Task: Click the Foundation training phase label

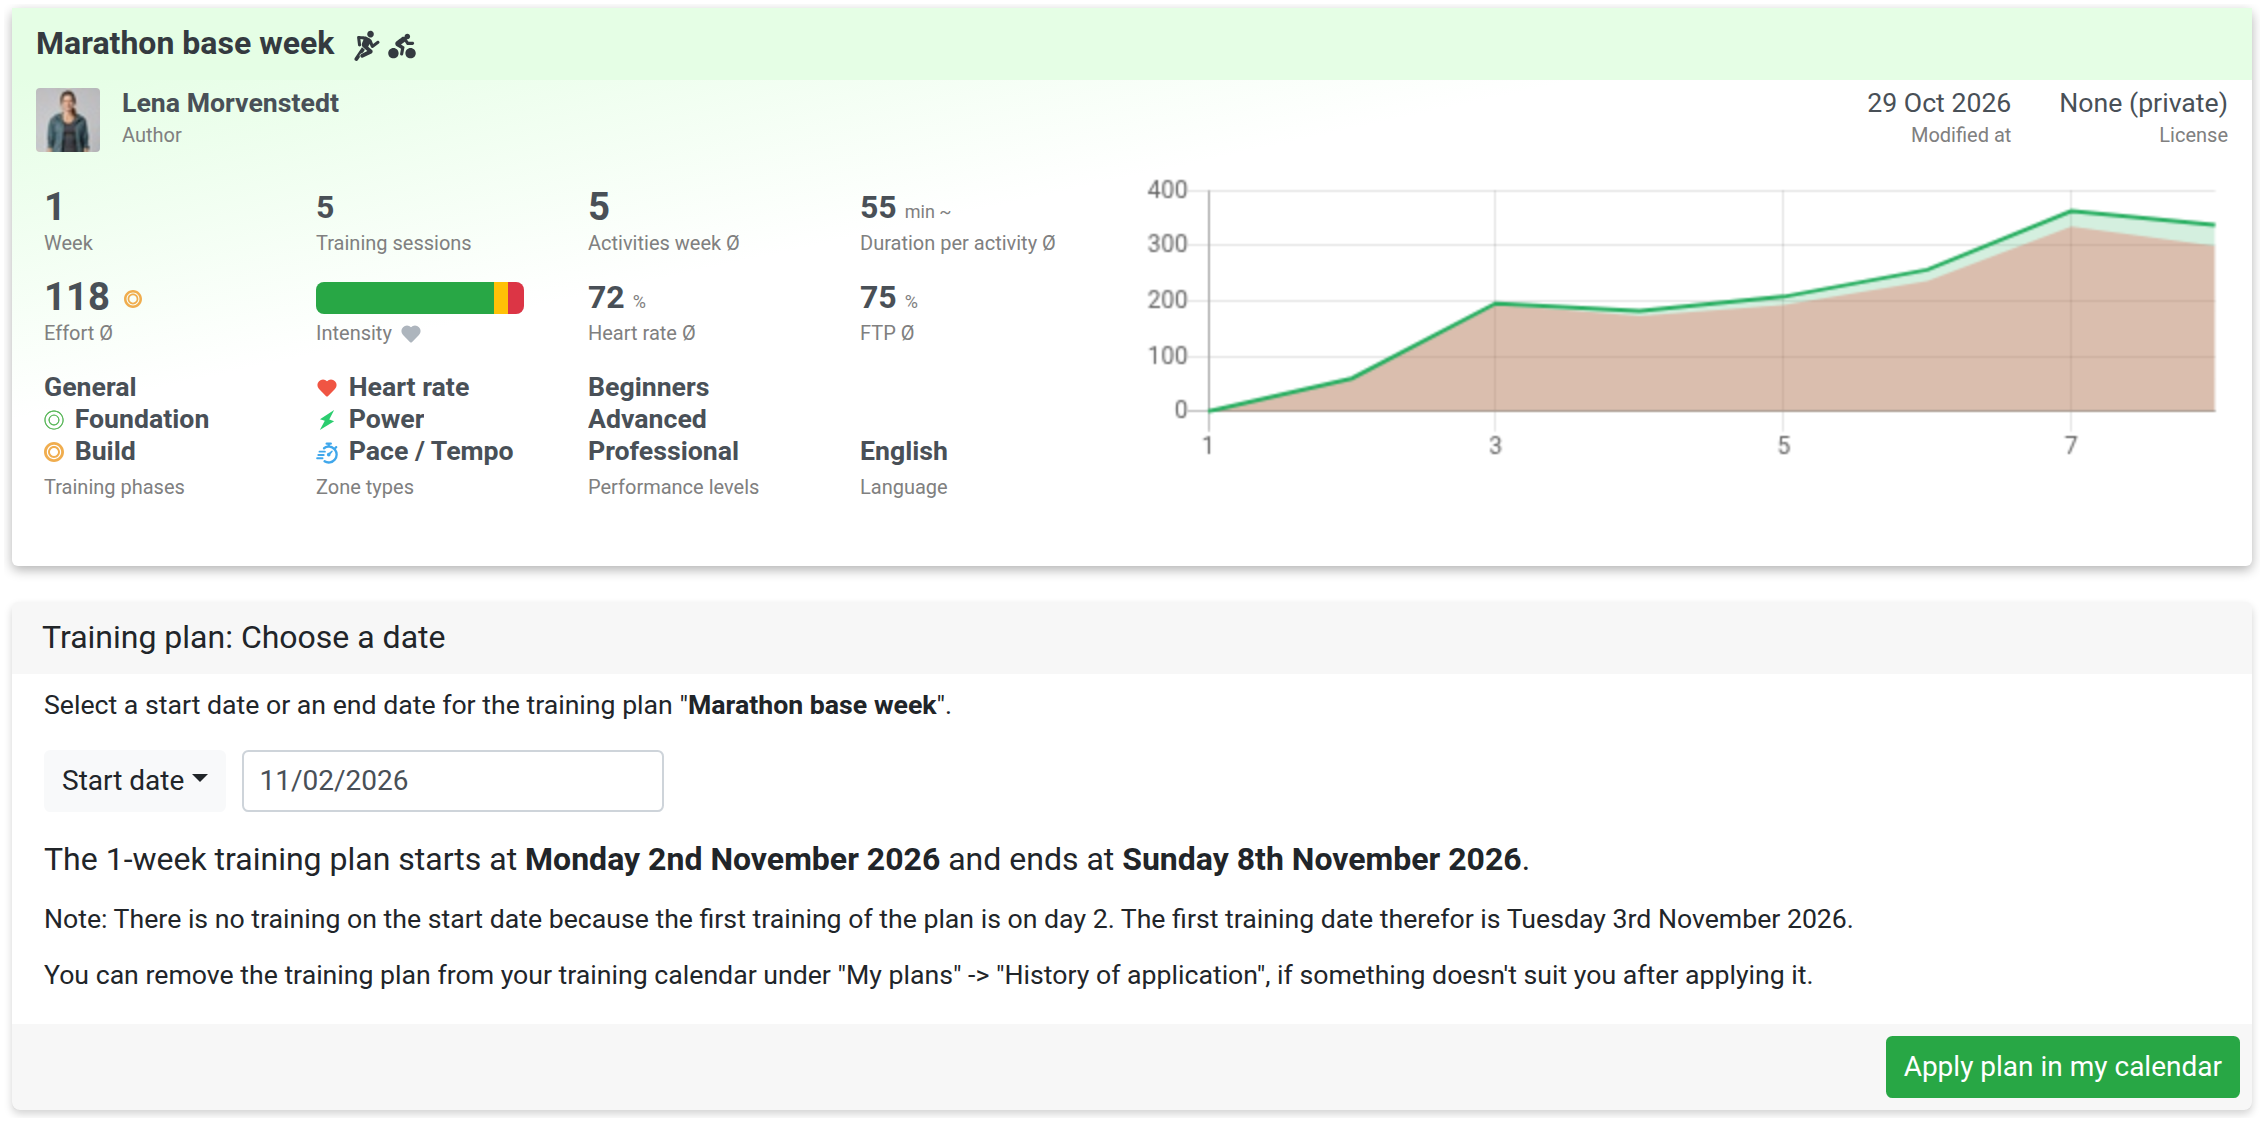Action: pyautogui.click(x=142, y=419)
